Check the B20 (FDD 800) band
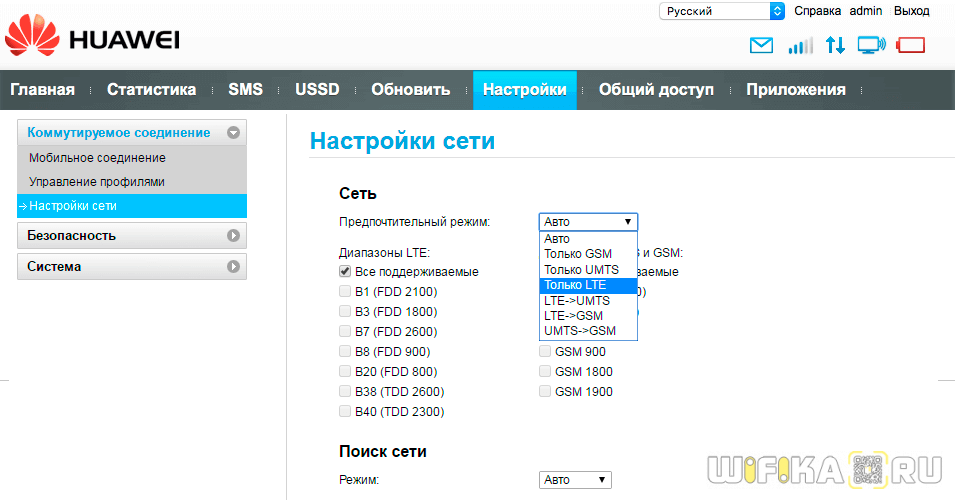The image size is (955, 500). [x=346, y=372]
